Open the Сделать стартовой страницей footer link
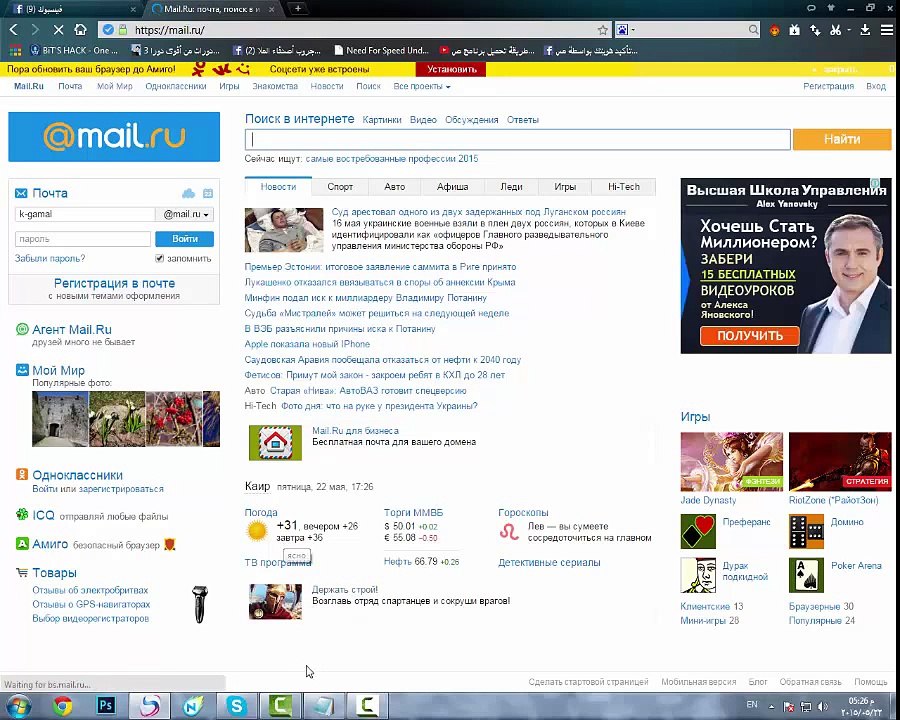 [x=588, y=682]
